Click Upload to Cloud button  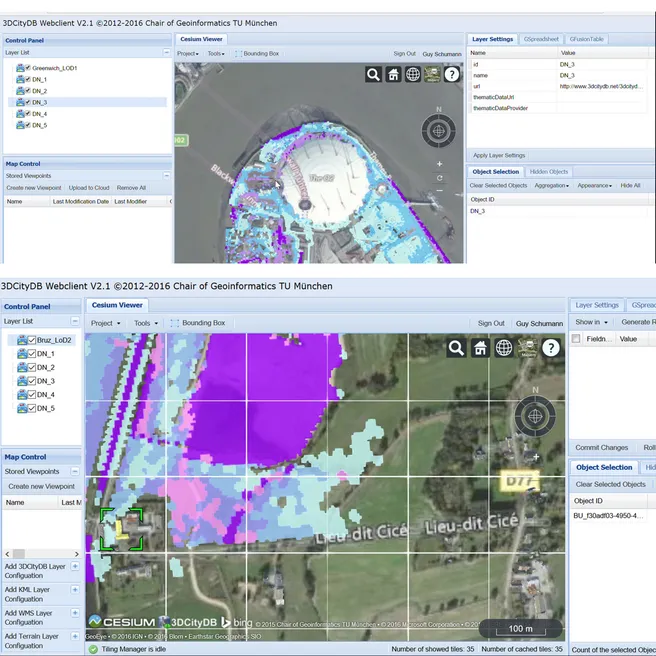point(89,188)
